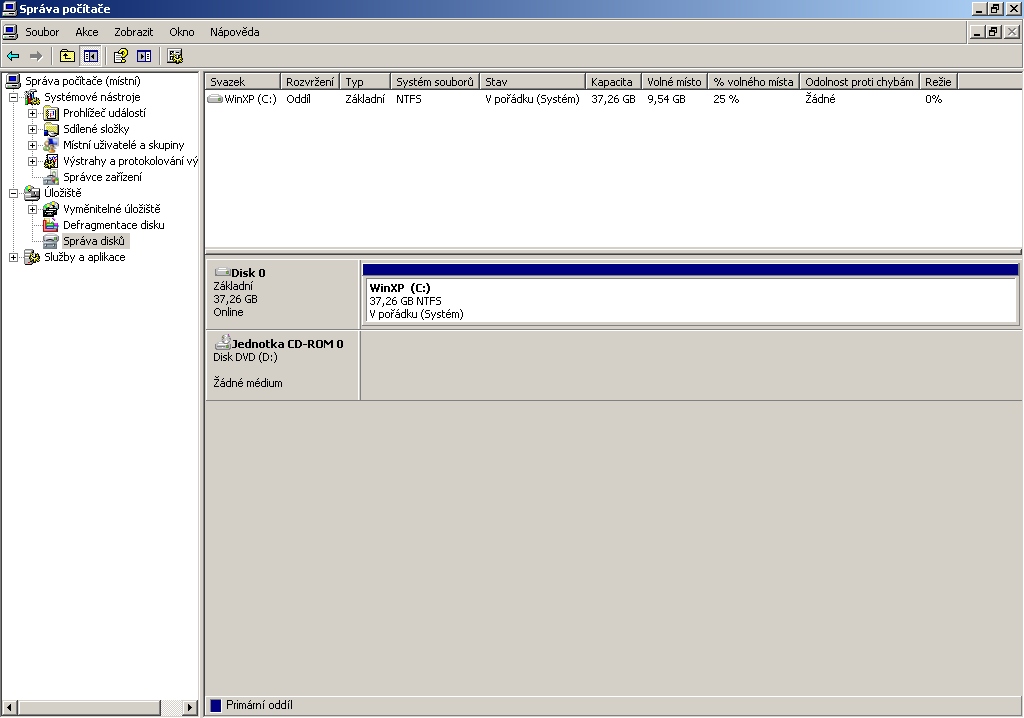Expand the Služby a aplikace node
This screenshot has height=718, width=1024.
click(13, 257)
